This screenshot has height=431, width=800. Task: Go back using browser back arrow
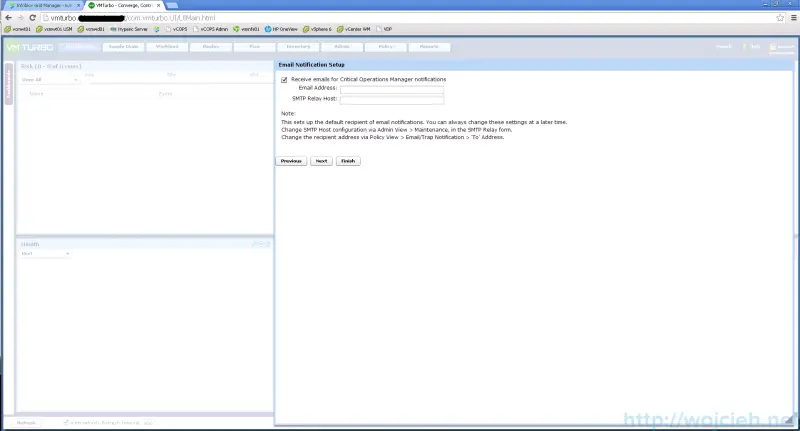coord(8,18)
